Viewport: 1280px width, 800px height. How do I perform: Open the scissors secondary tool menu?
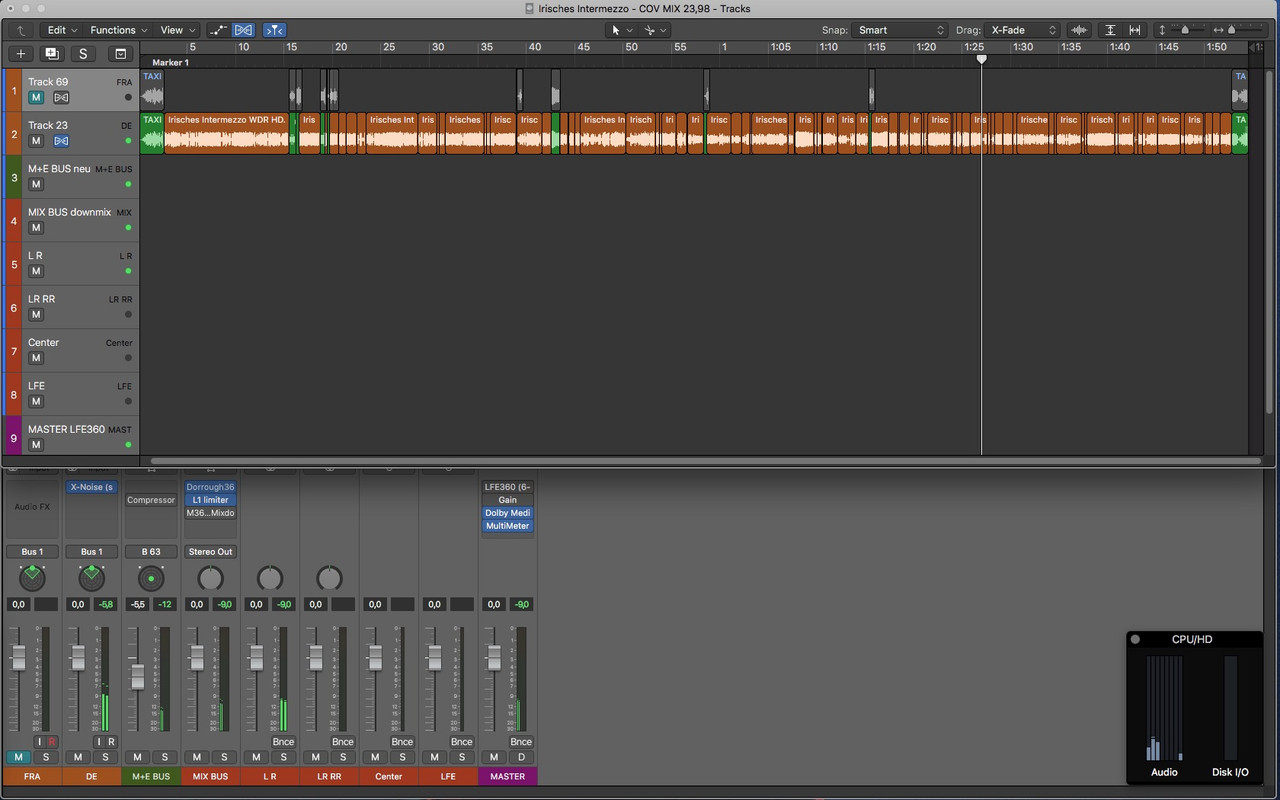[655, 30]
